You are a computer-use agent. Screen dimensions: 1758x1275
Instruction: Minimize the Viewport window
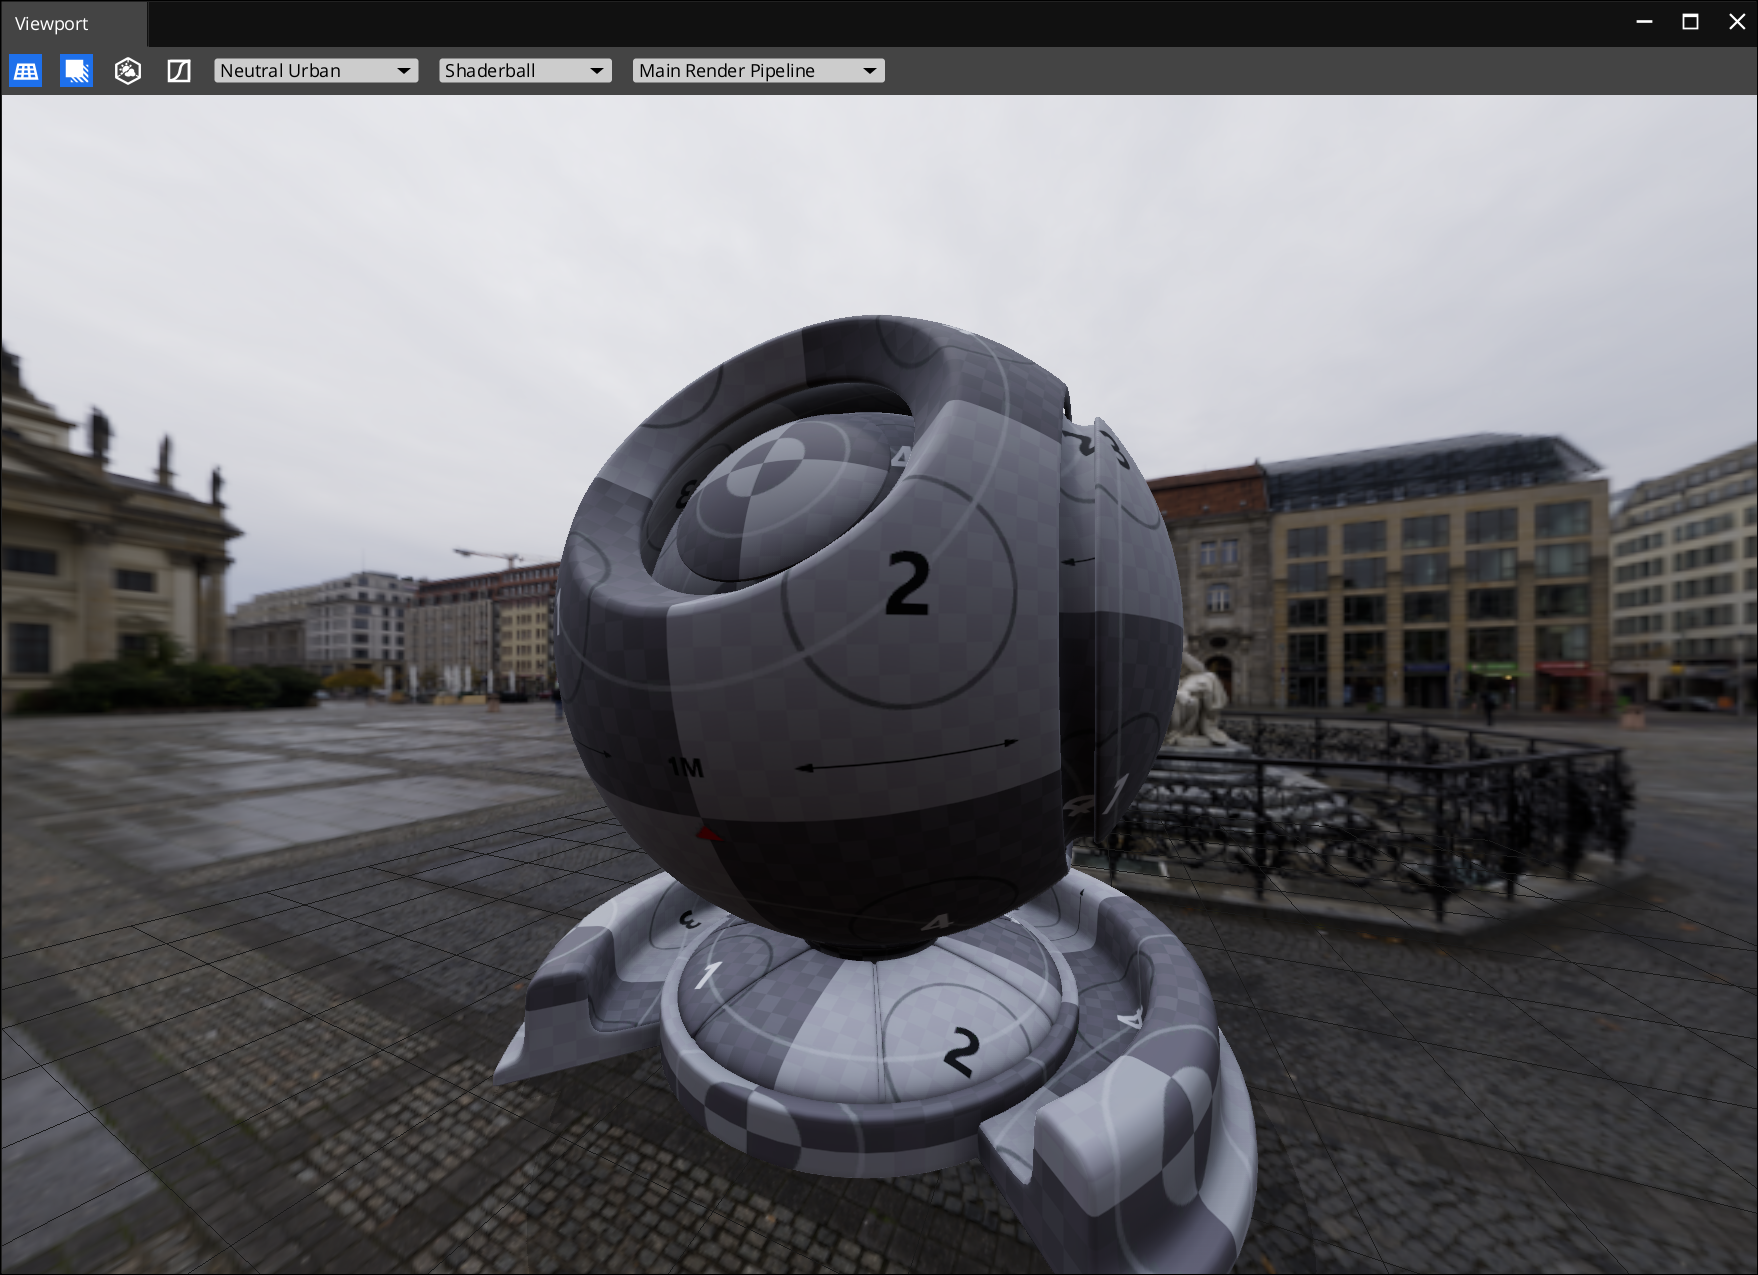[1644, 20]
